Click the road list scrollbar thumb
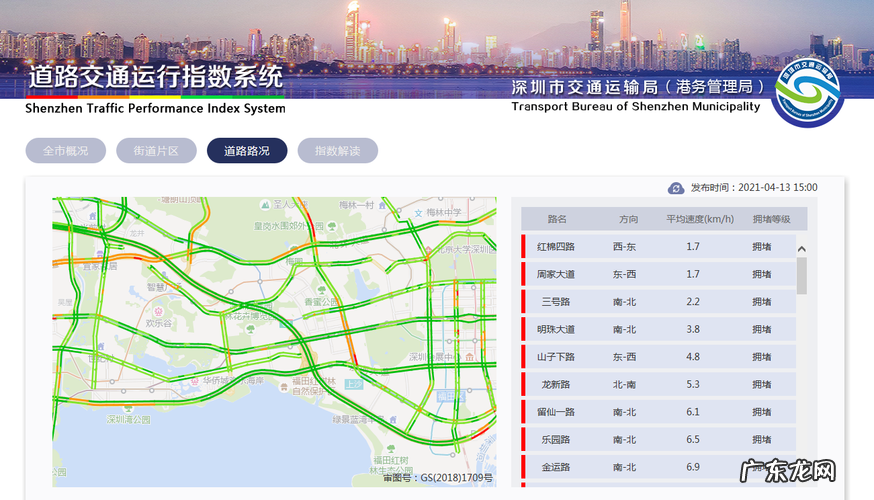The width and height of the screenshot is (874, 500). tap(801, 275)
